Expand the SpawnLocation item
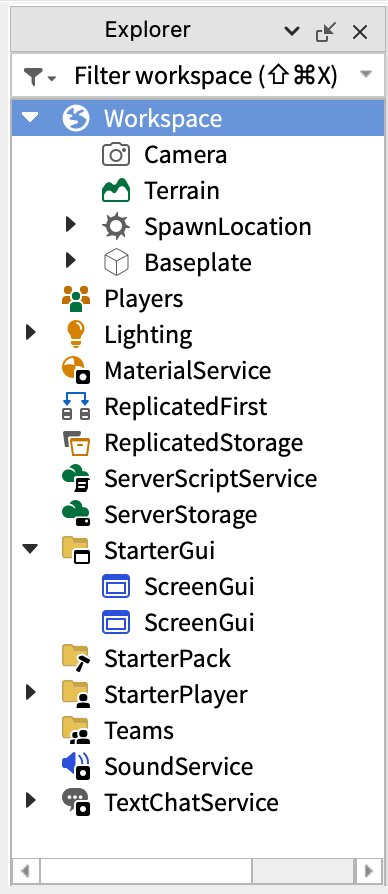388x894 pixels. (x=71, y=225)
